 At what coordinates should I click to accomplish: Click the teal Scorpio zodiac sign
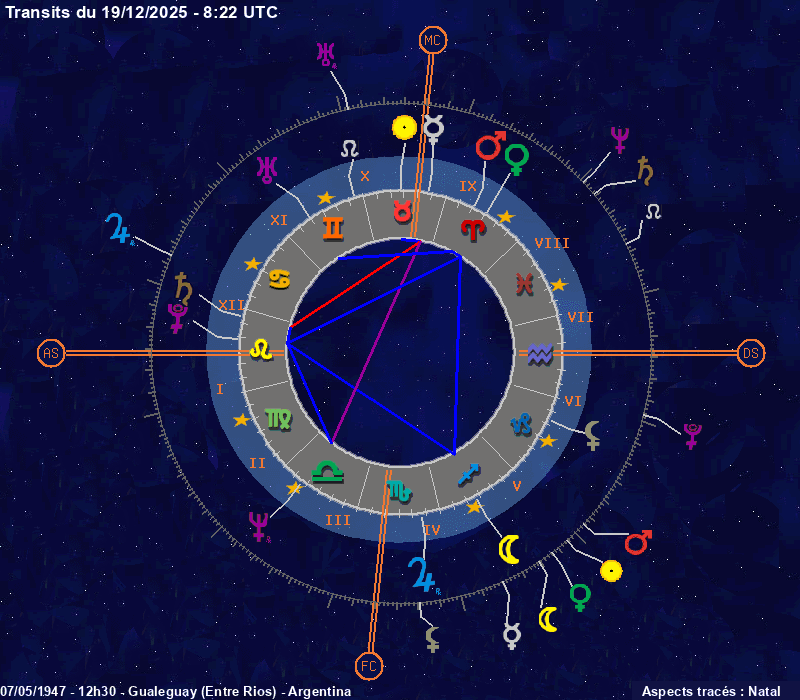397,490
